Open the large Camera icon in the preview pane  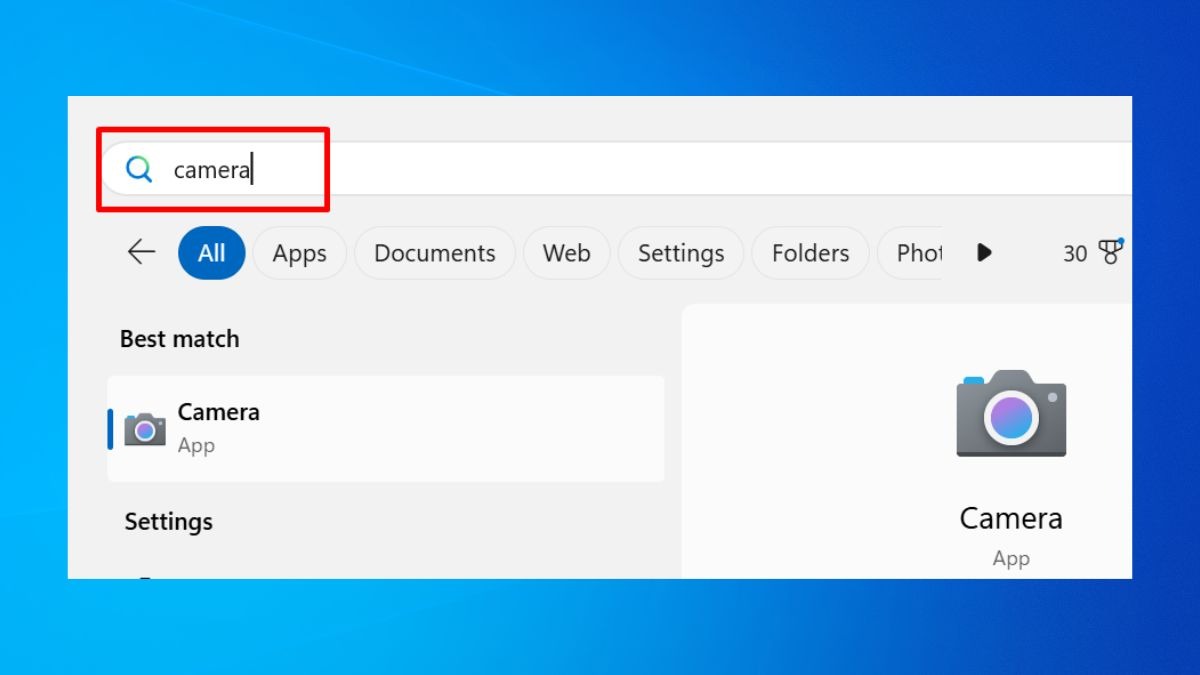[x=1011, y=413]
